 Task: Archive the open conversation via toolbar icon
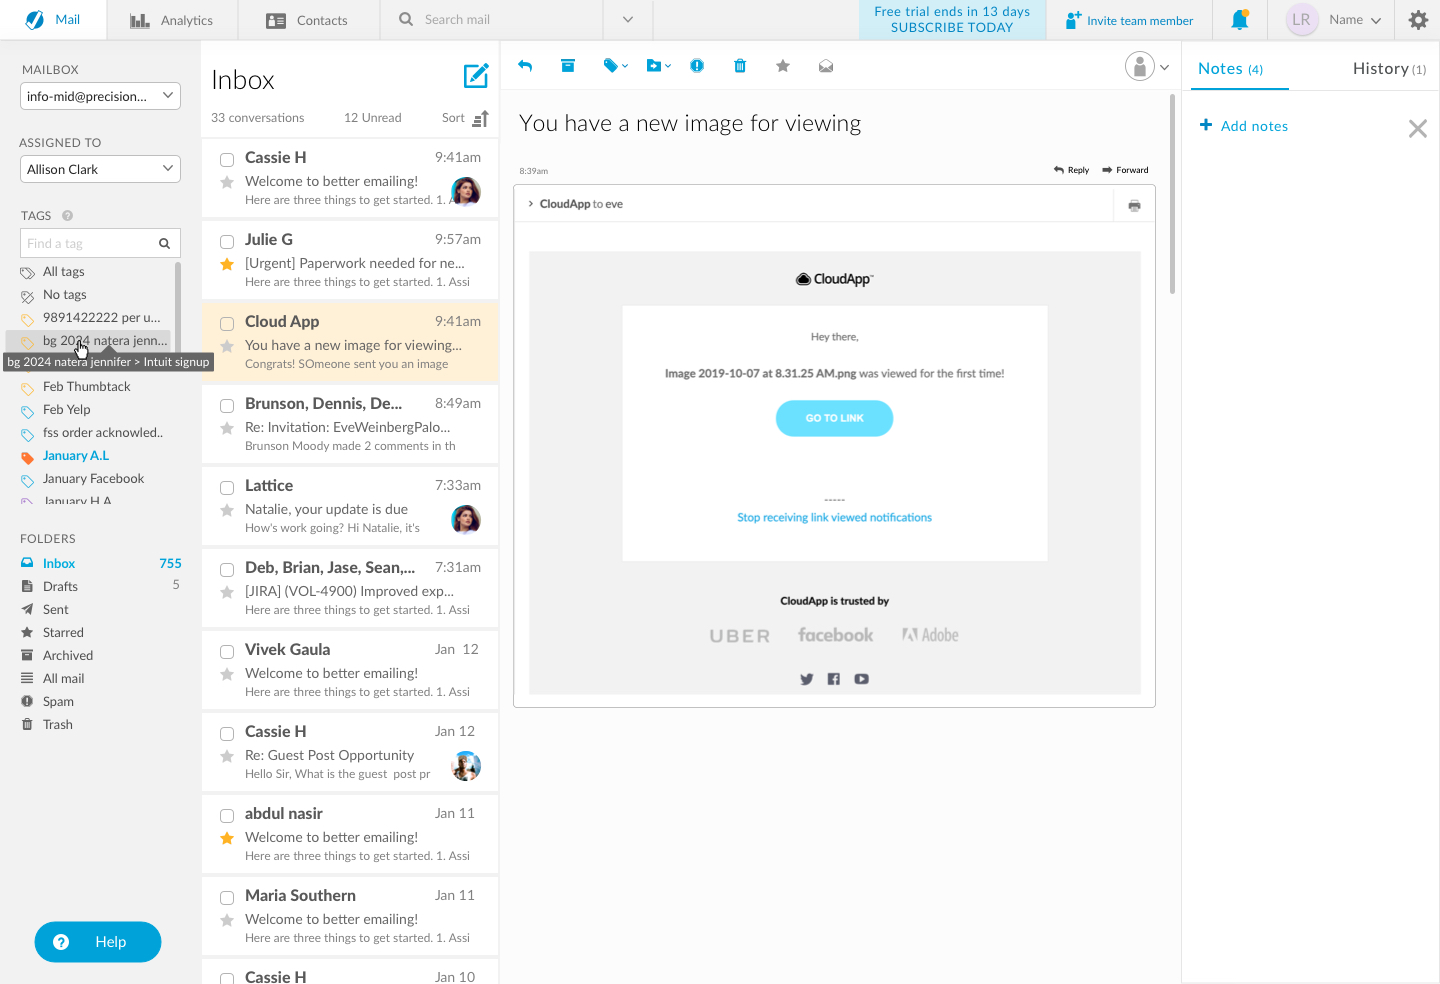pyautogui.click(x=568, y=66)
